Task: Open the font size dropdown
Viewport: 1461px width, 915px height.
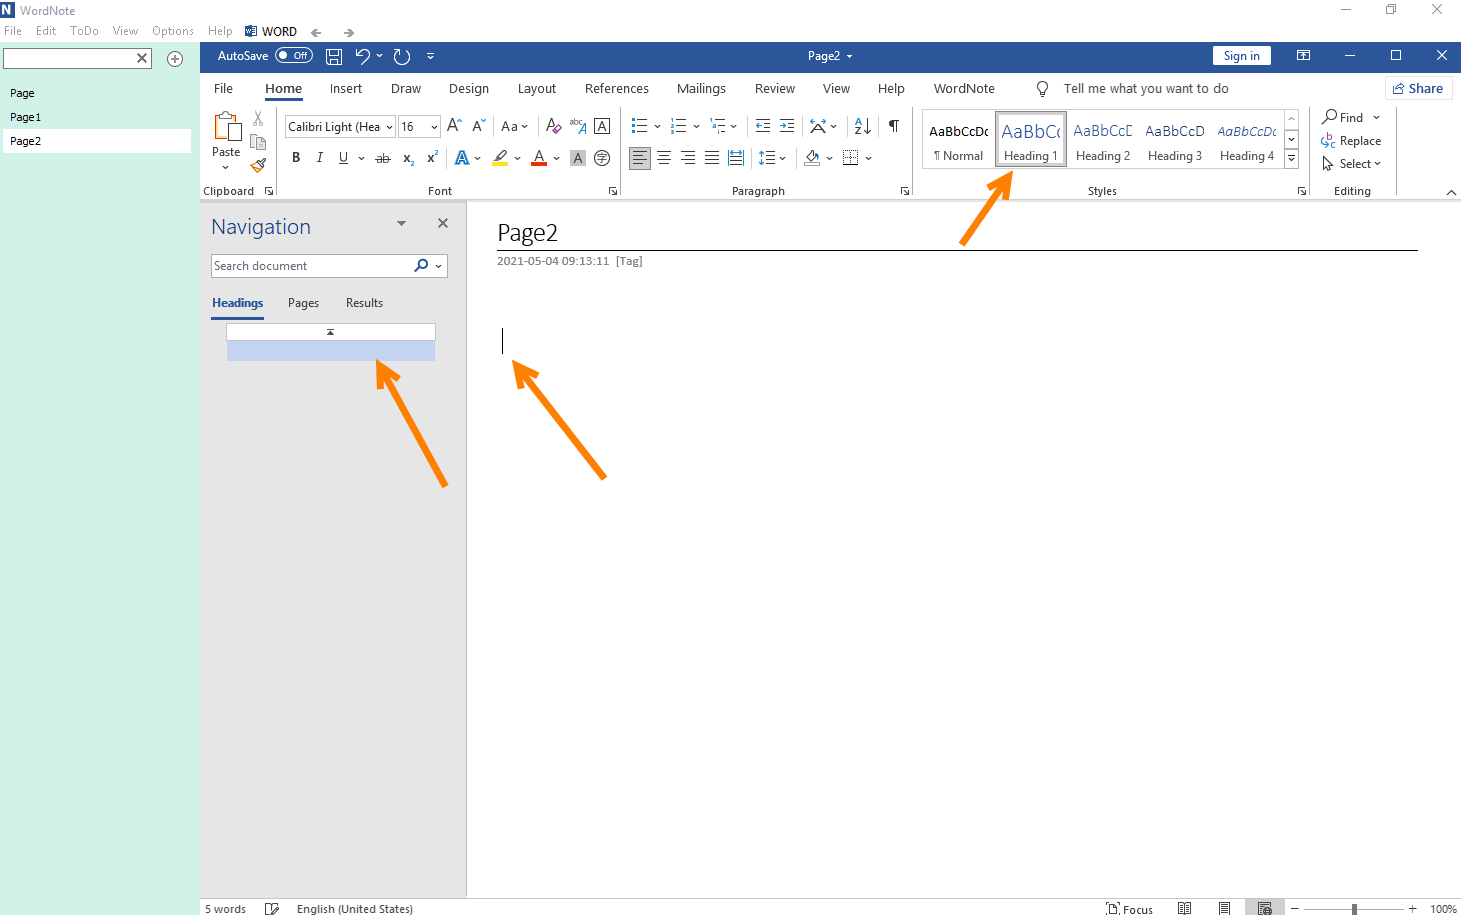Action: pyautogui.click(x=434, y=127)
